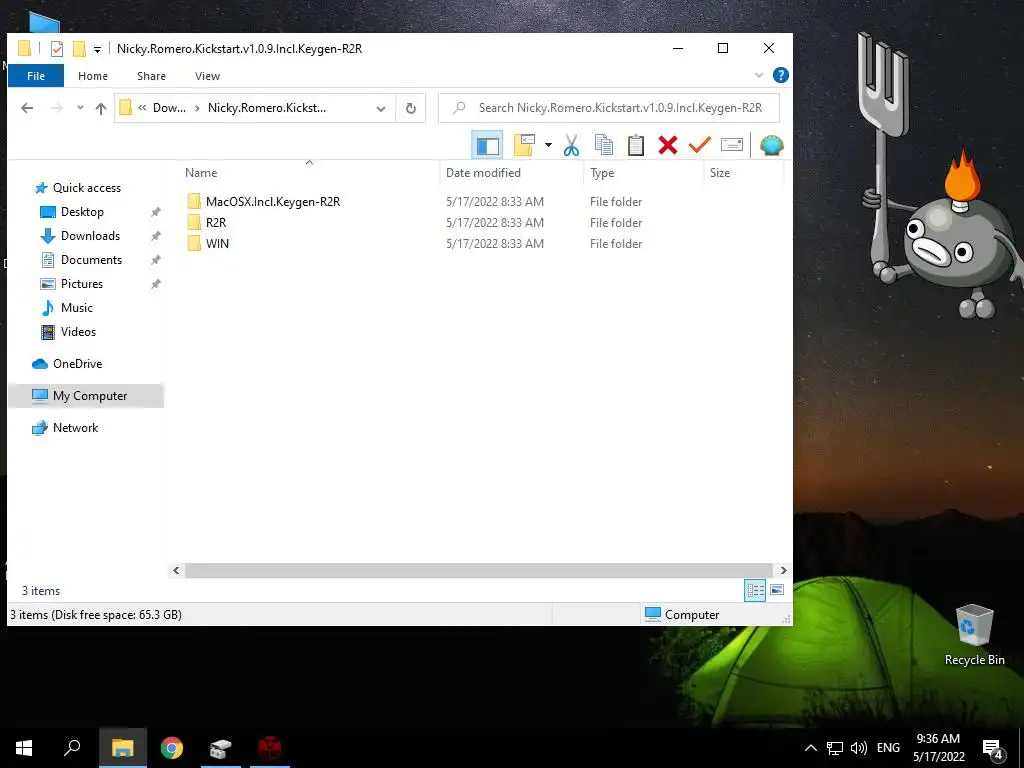The width and height of the screenshot is (1024, 768).
Task: Click the Copy pages icon
Action: pos(603,145)
